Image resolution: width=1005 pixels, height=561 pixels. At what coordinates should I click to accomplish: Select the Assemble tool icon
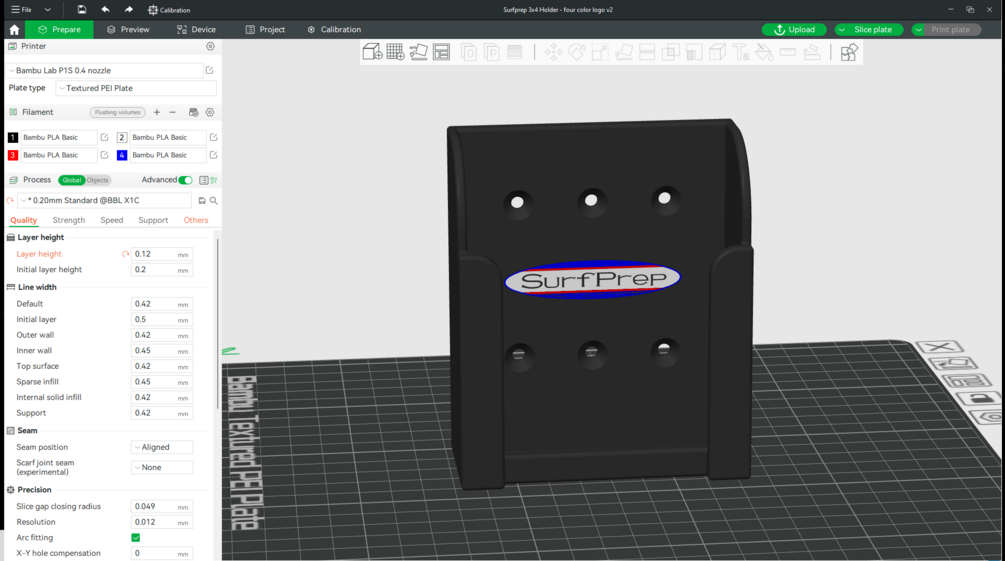coord(811,52)
